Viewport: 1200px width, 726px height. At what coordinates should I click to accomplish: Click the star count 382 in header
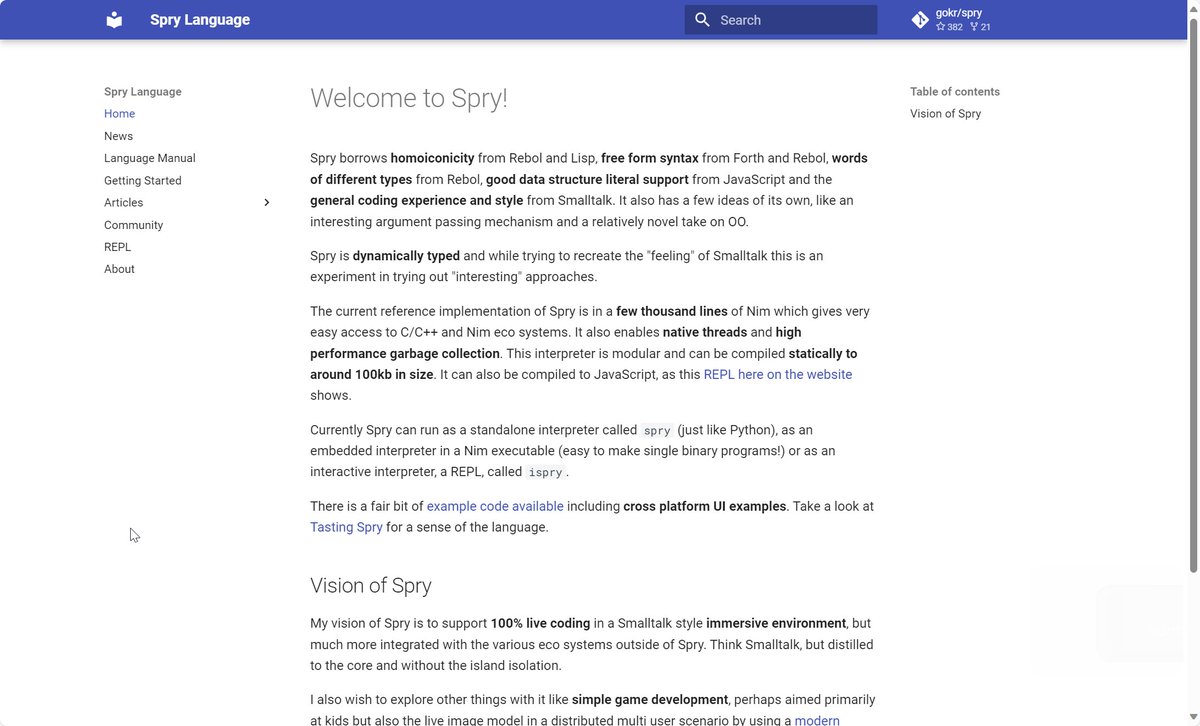pos(949,27)
